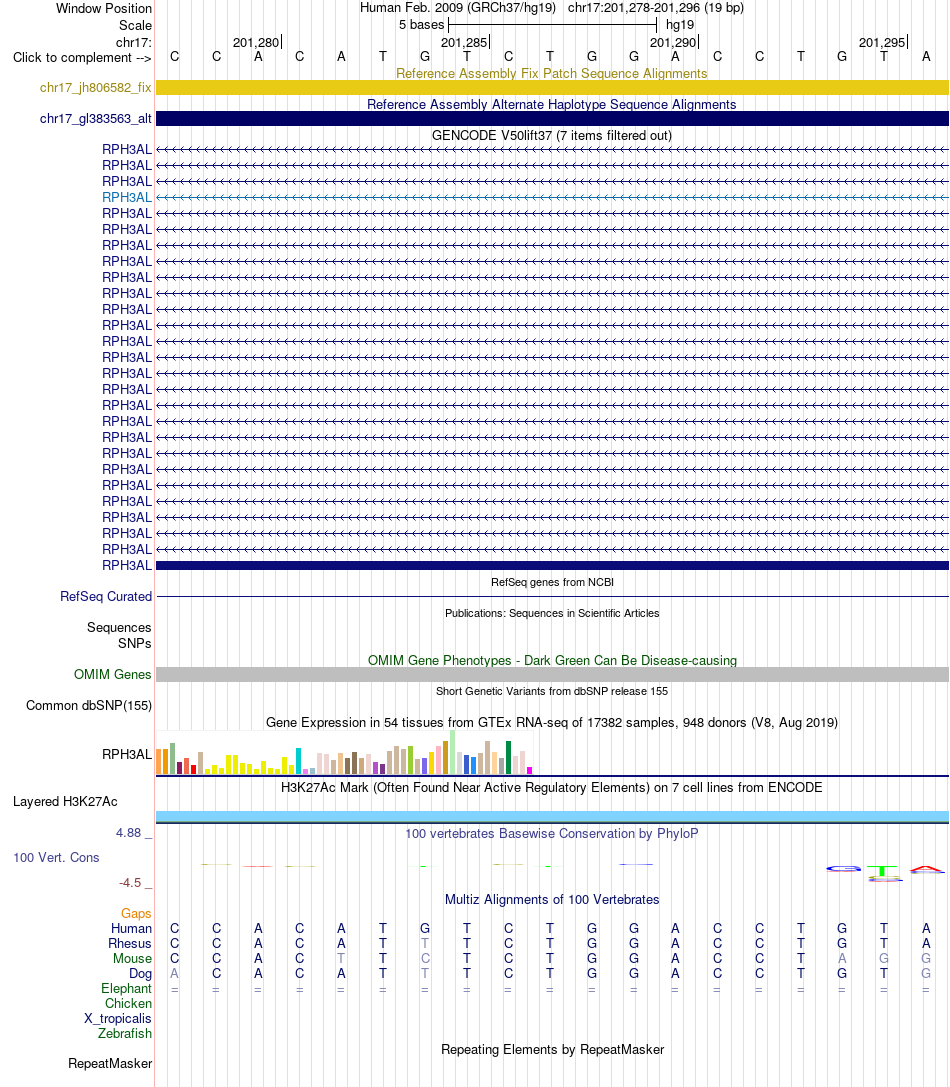Select the 'Dog' species row label

pyautogui.click(x=140, y=973)
